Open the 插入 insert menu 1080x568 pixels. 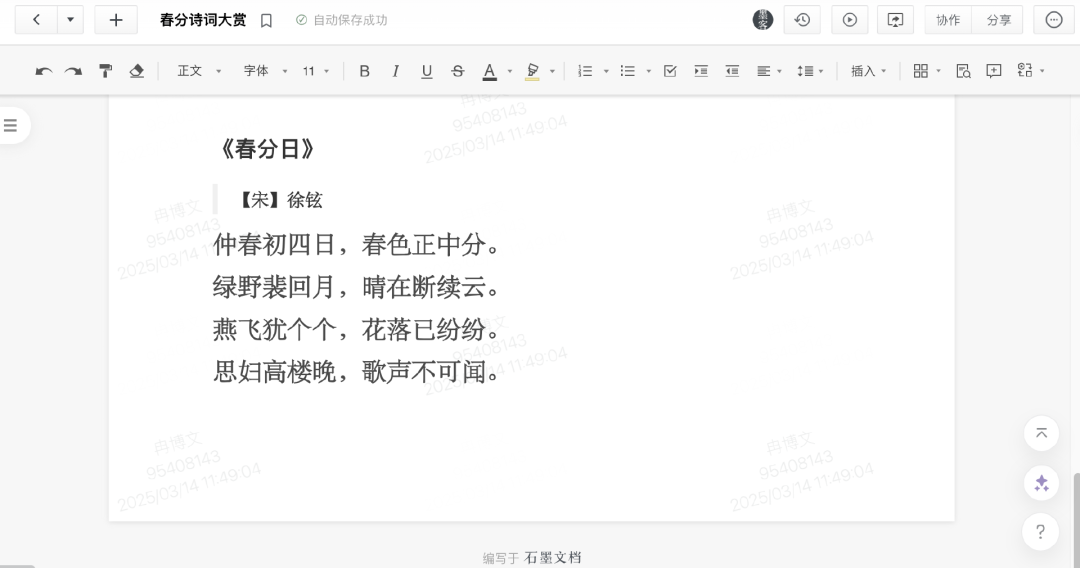[868, 71]
